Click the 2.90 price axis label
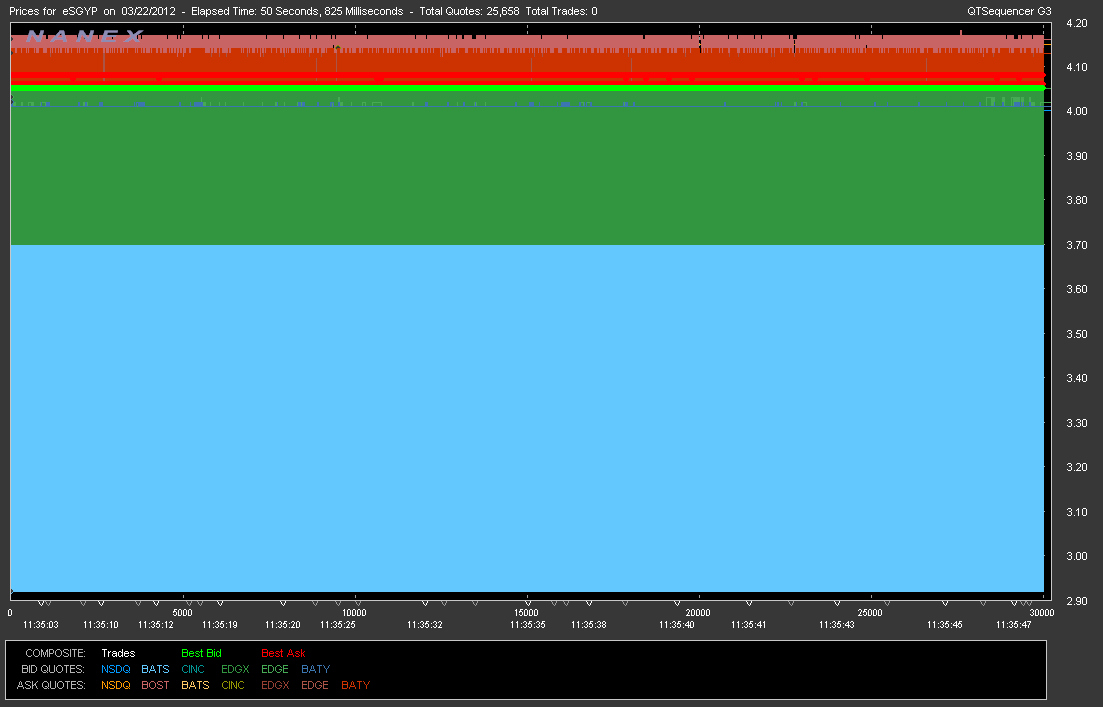The height and width of the screenshot is (707, 1103). coord(1077,601)
